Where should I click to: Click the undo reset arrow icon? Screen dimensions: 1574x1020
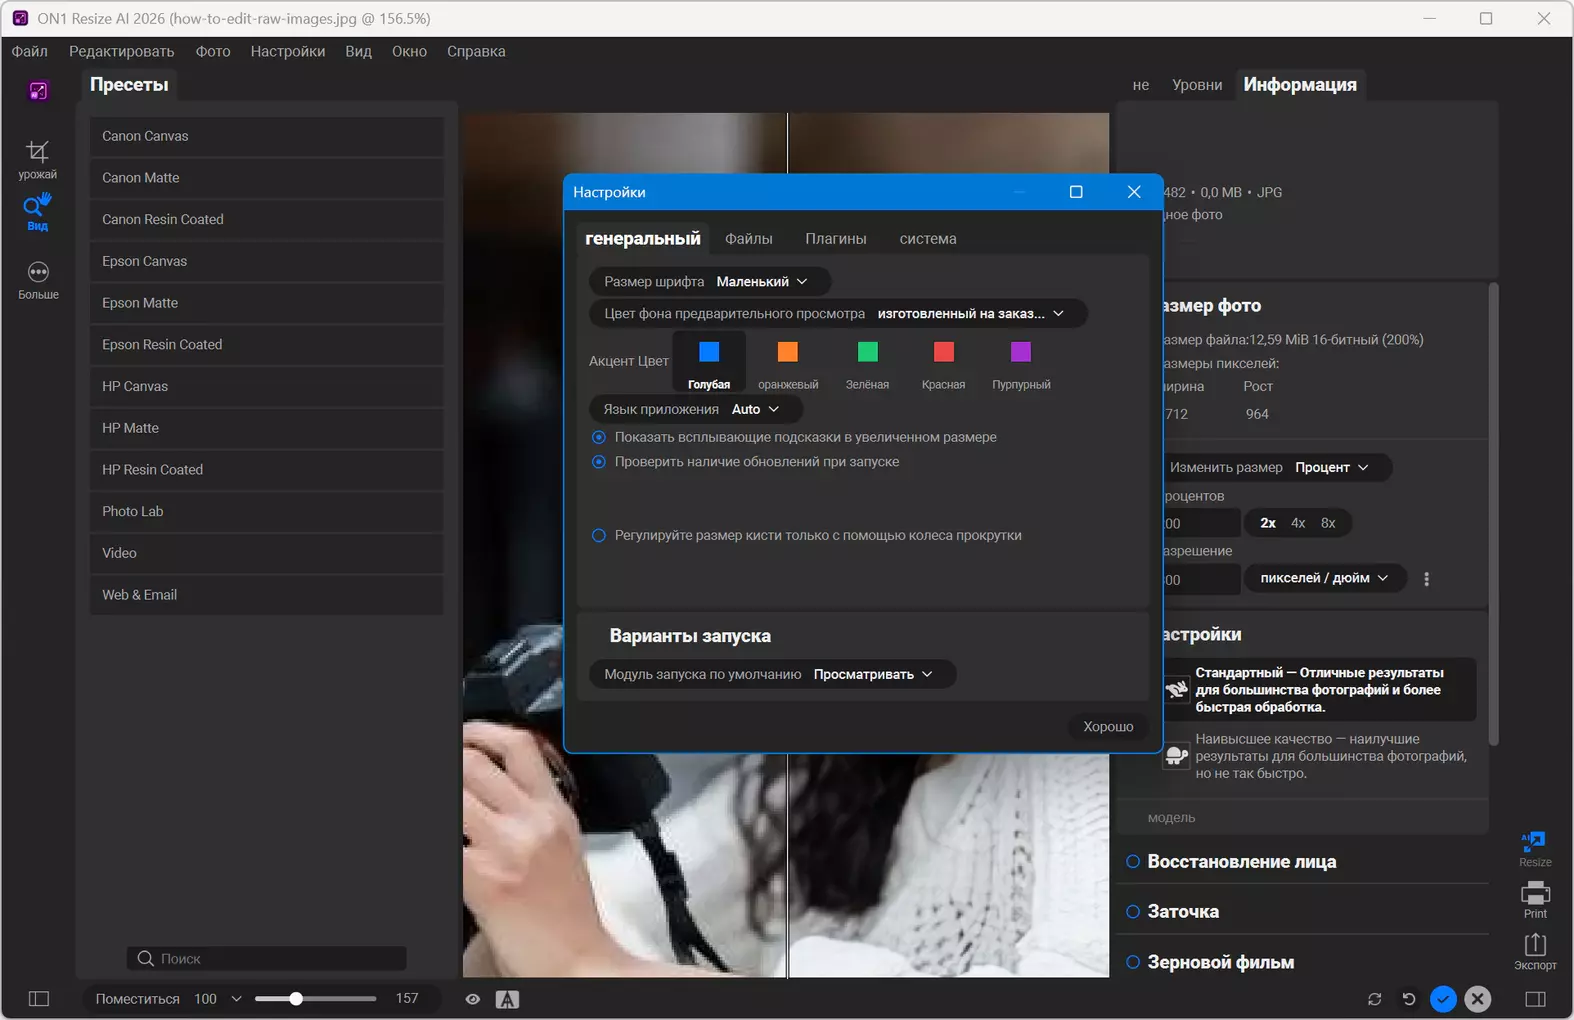click(1409, 999)
